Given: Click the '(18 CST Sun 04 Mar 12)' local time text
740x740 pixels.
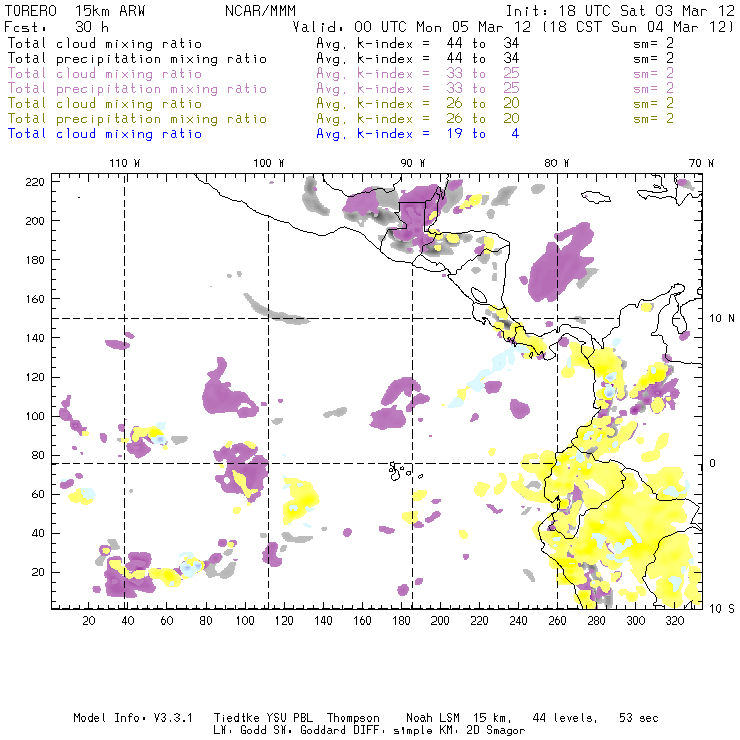Looking at the screenshot, I should 638,27.
